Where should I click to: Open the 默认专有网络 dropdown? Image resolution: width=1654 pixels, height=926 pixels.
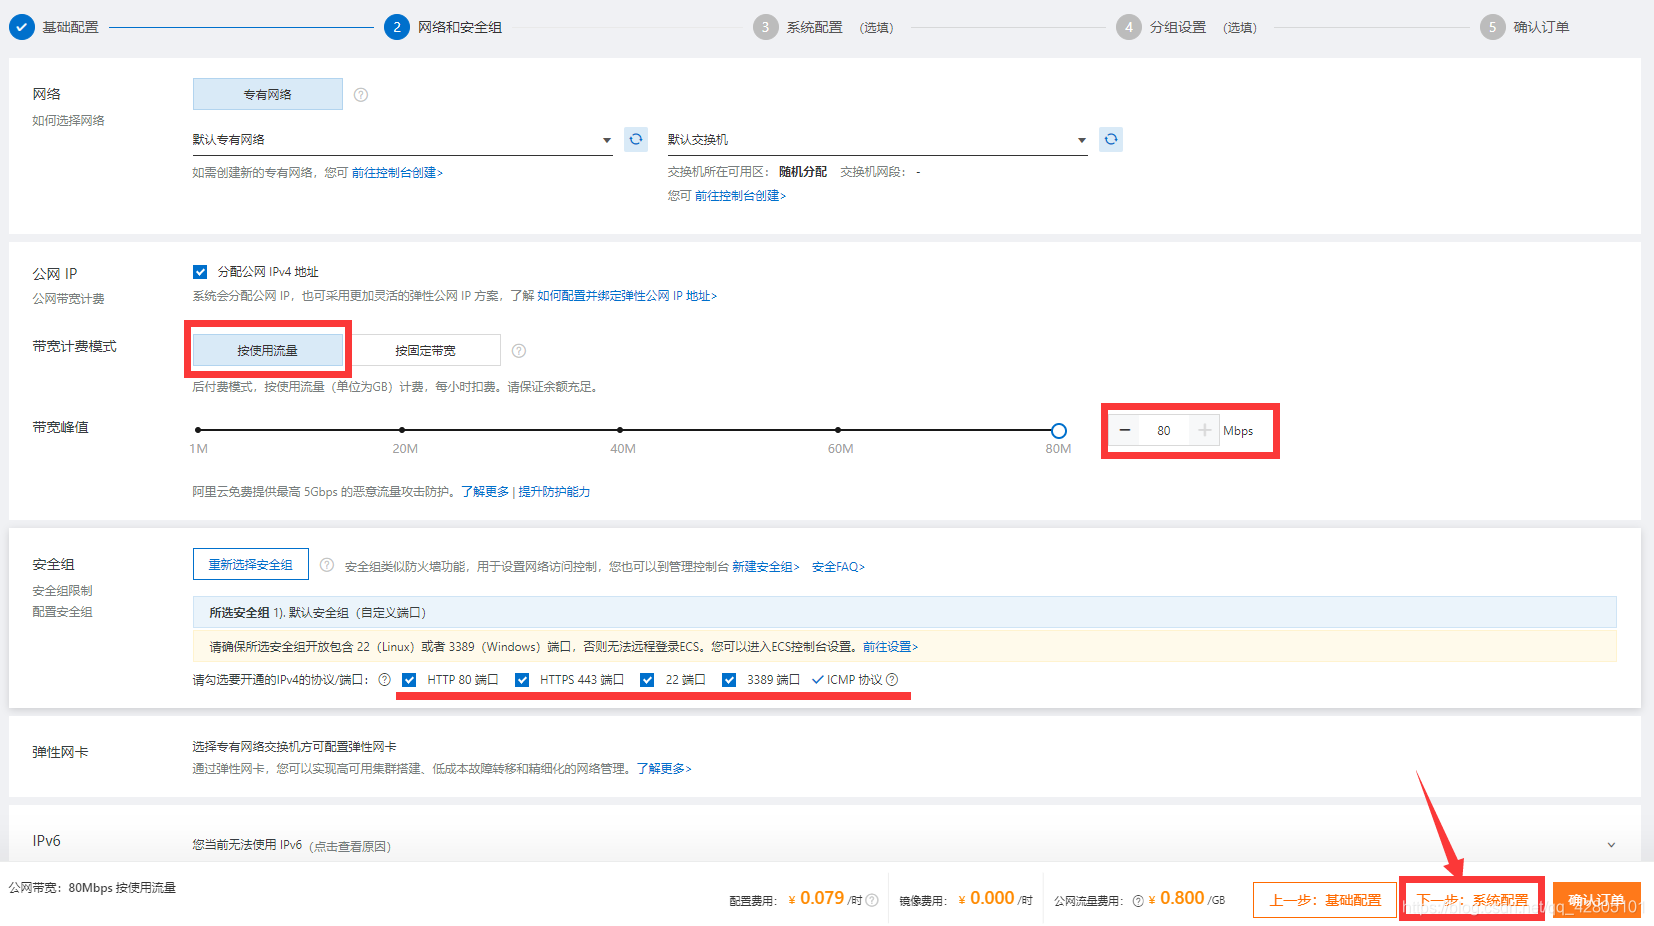403,140
